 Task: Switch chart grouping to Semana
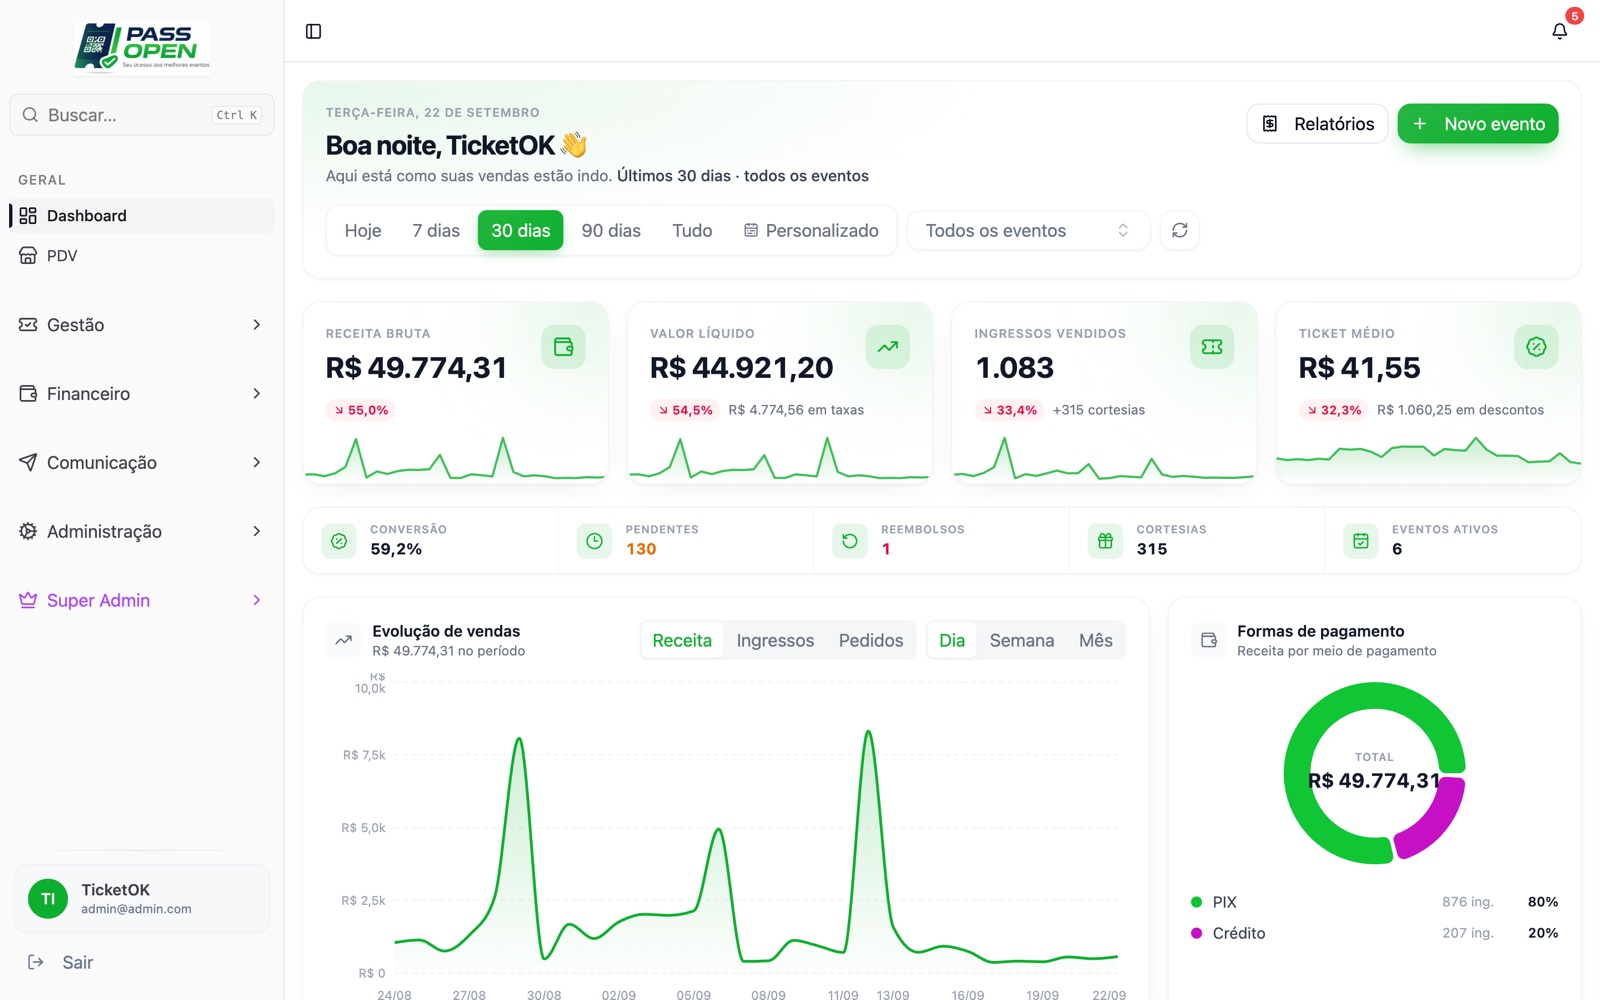point(1022,641)
